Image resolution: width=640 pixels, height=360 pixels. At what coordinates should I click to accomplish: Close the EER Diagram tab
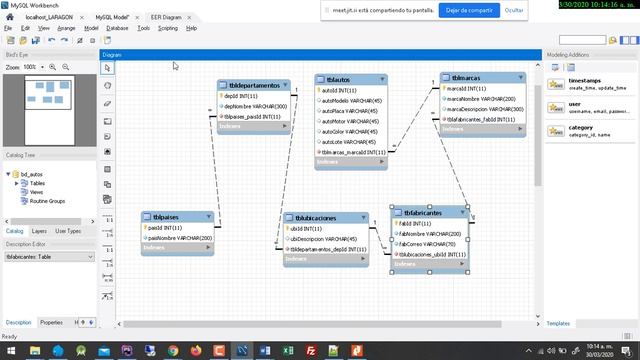click(189, 17)
